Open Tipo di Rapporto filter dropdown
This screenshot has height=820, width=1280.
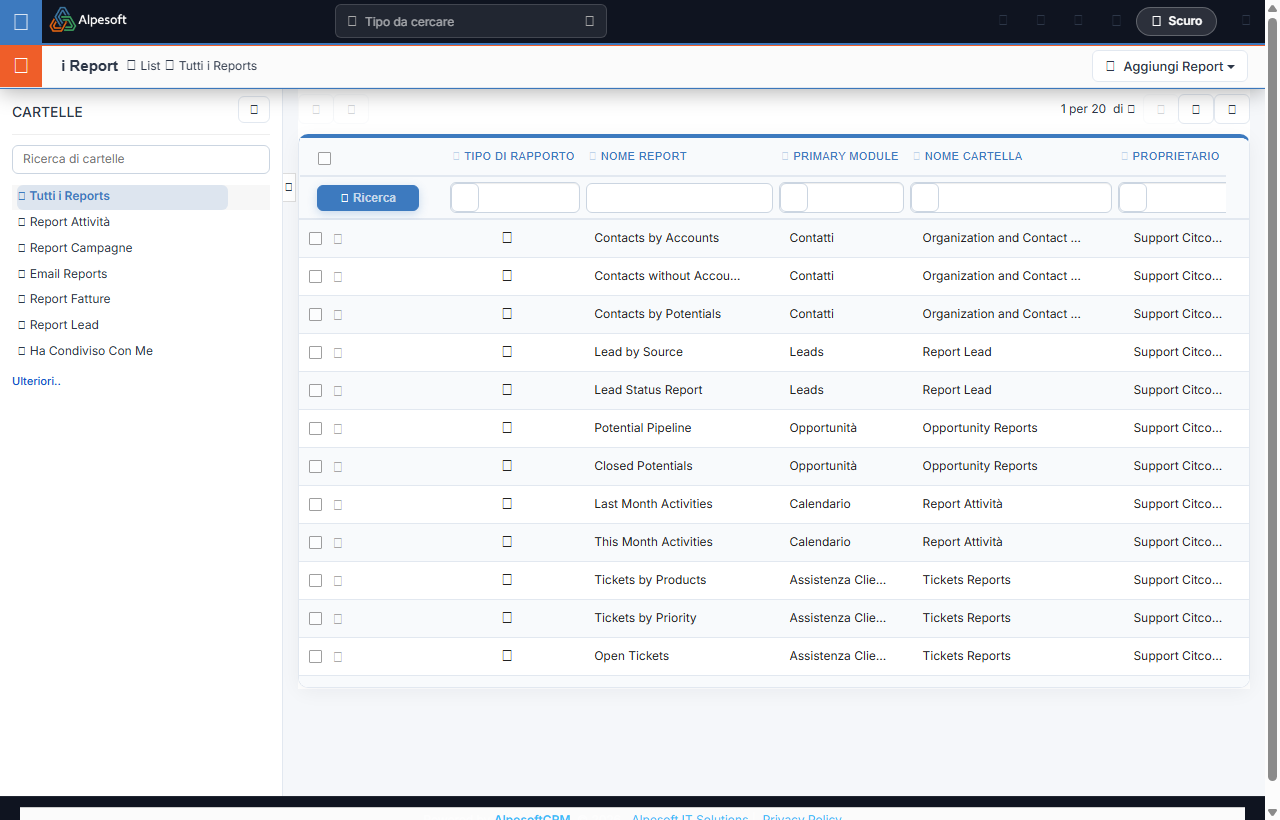515,197
